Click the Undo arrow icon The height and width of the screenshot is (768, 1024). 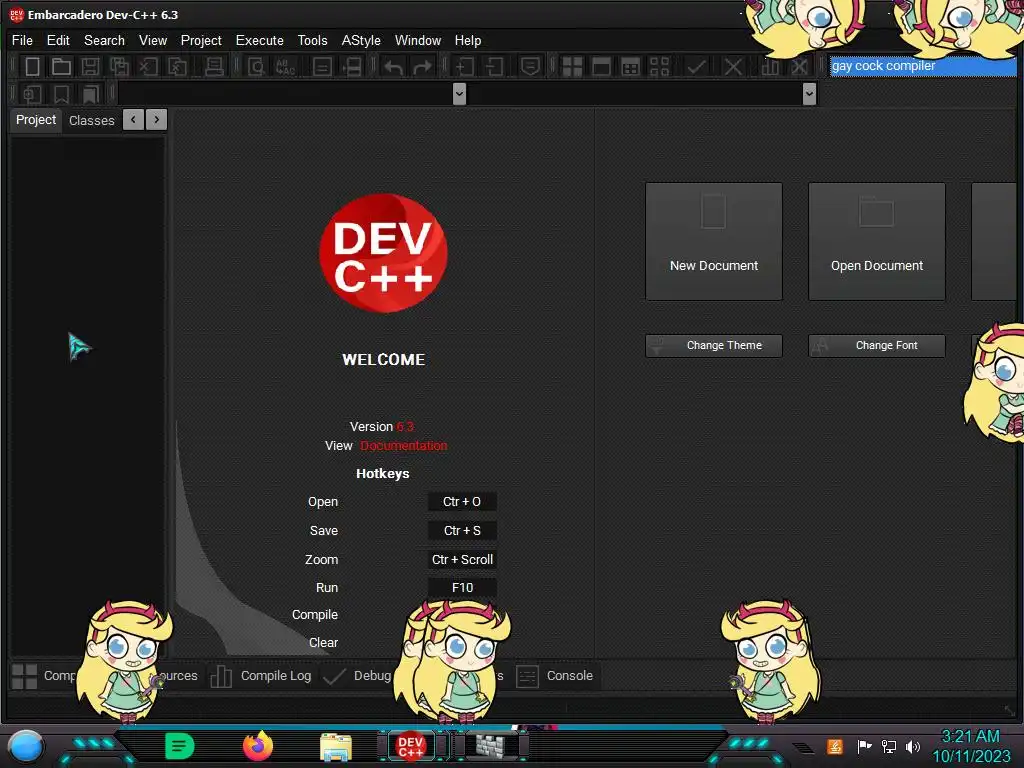393,66
